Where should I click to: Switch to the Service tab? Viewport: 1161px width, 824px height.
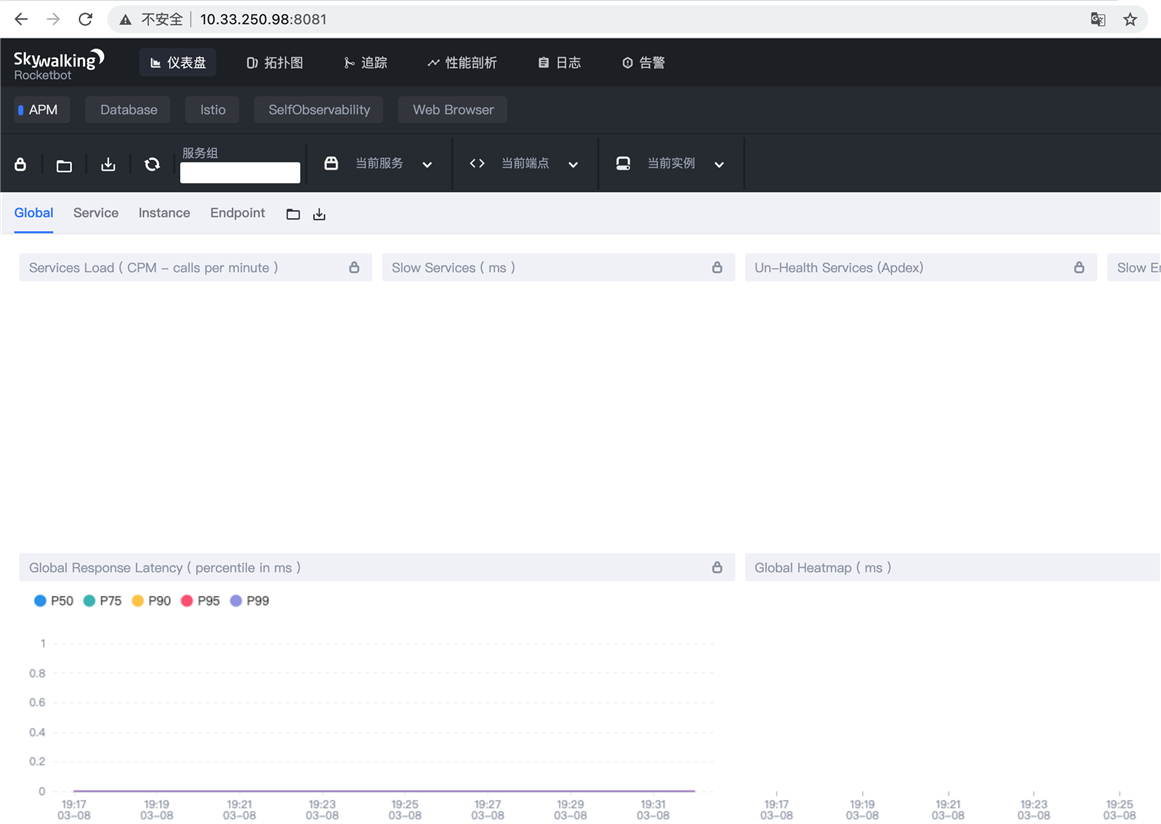tap(96, 213)
